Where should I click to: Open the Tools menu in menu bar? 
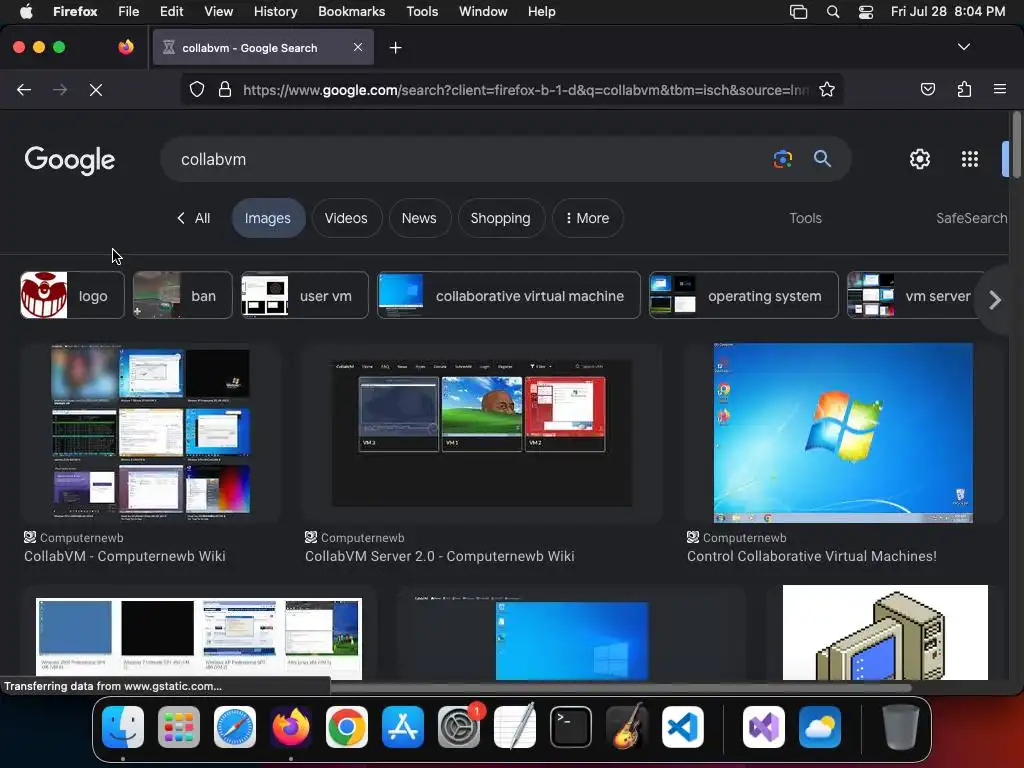point(422,12)
